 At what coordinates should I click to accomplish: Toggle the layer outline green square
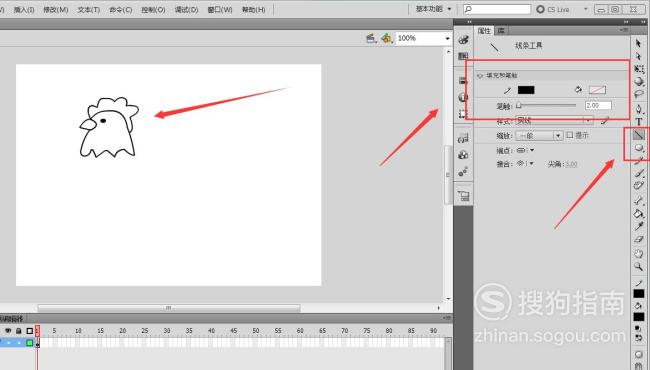[29, 343]
